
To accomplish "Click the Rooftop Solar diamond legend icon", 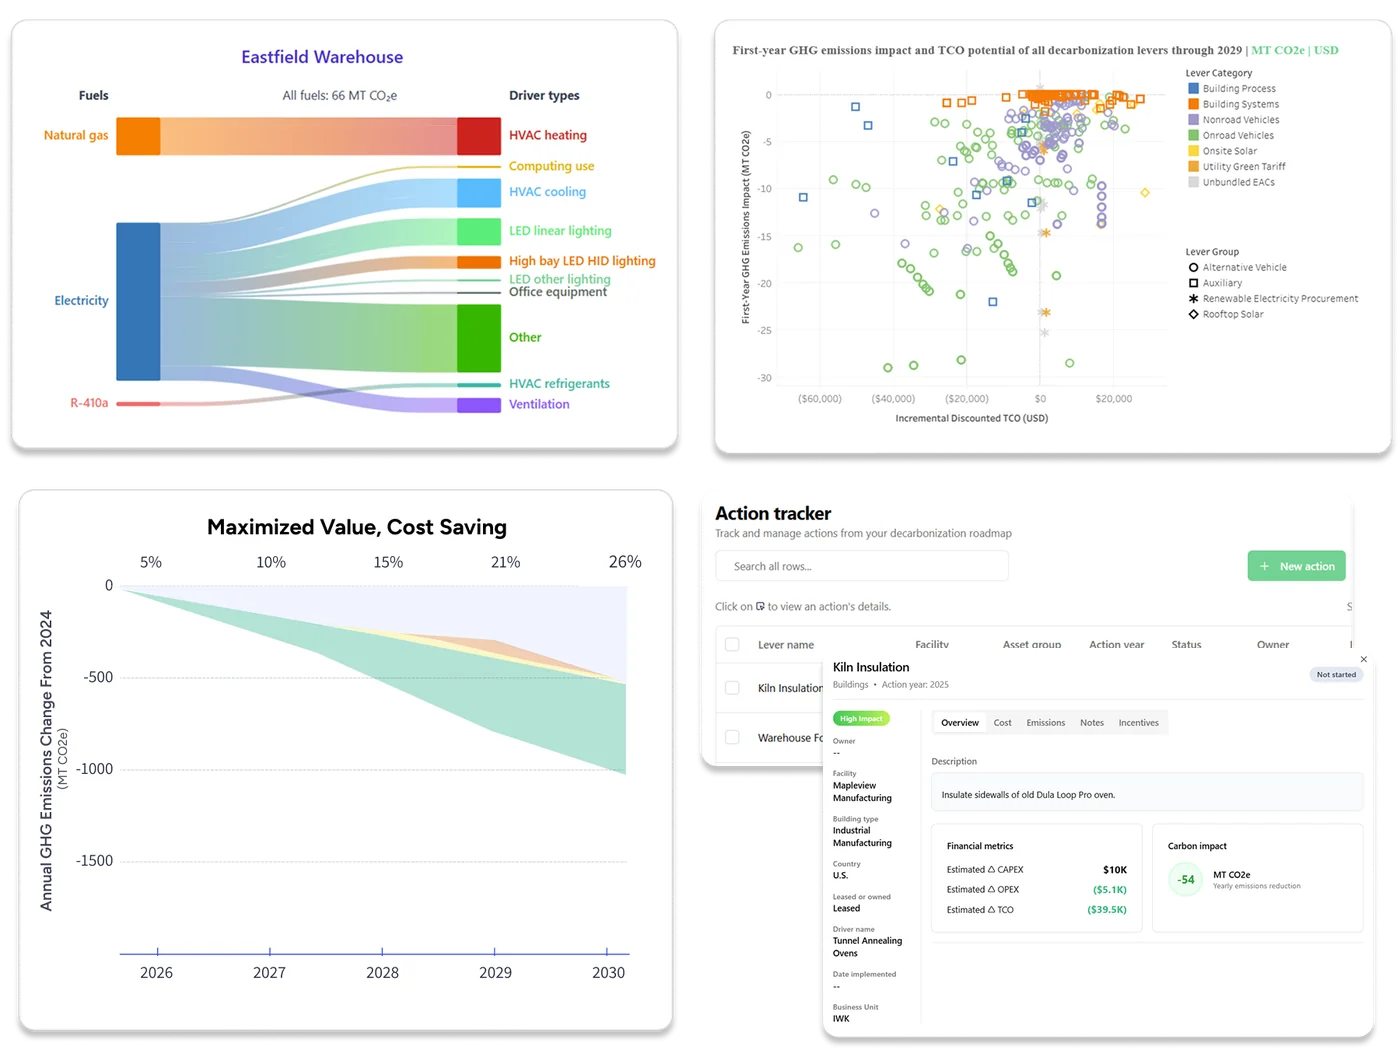I will coord(1193,314).
